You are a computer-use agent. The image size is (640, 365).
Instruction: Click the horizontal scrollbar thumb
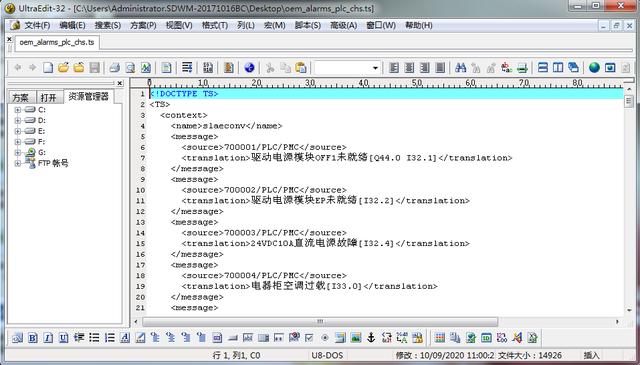coord(320,322)
